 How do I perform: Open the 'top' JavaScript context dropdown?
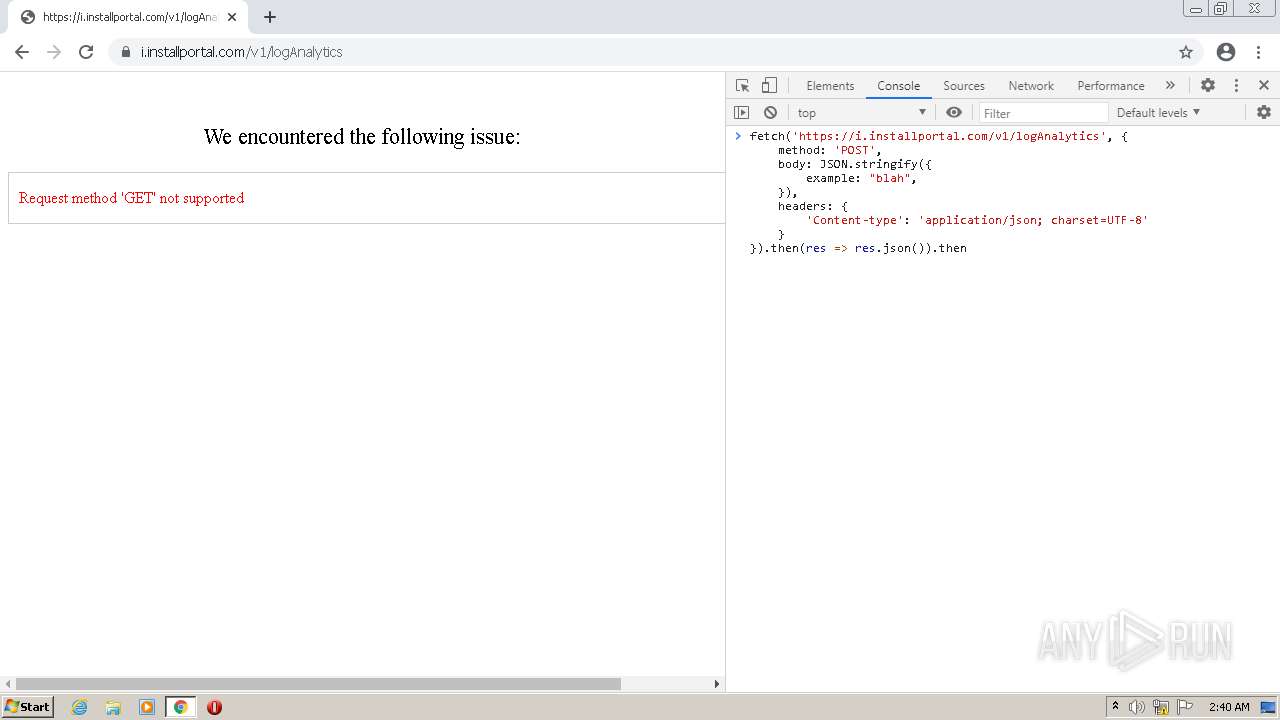tap(862, 113)
